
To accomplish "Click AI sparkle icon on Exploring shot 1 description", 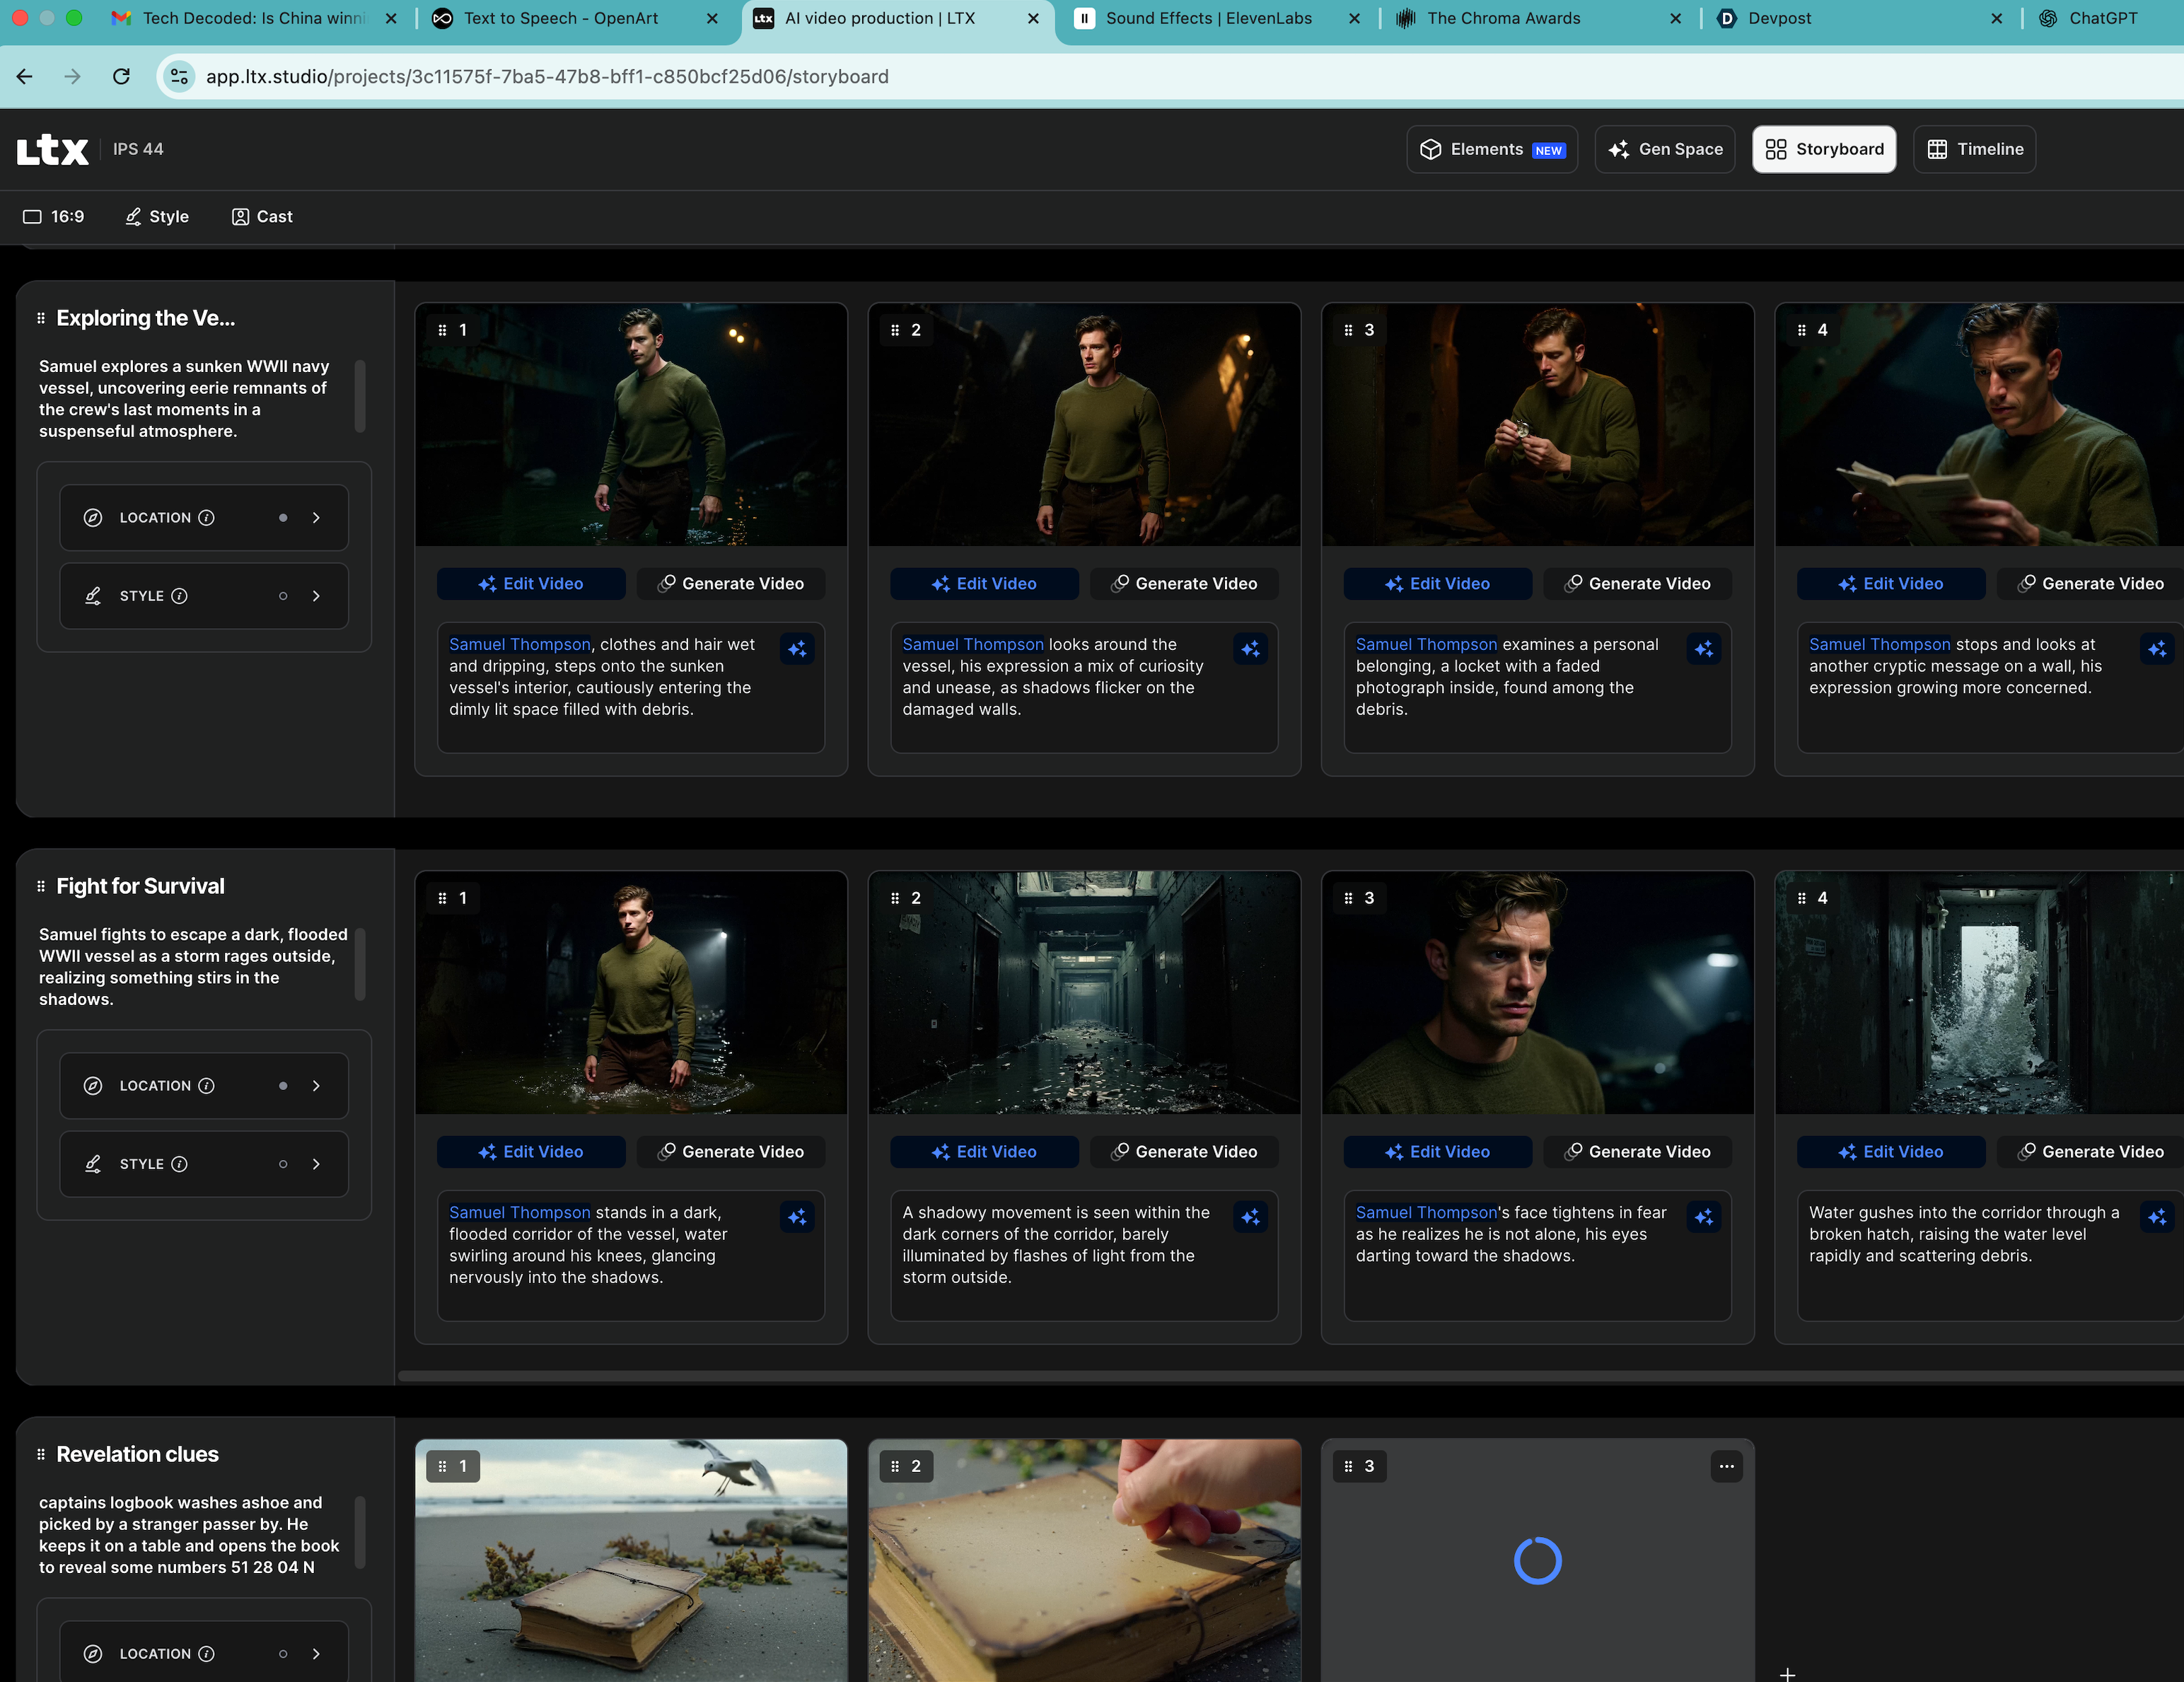I will pos(797,649).
